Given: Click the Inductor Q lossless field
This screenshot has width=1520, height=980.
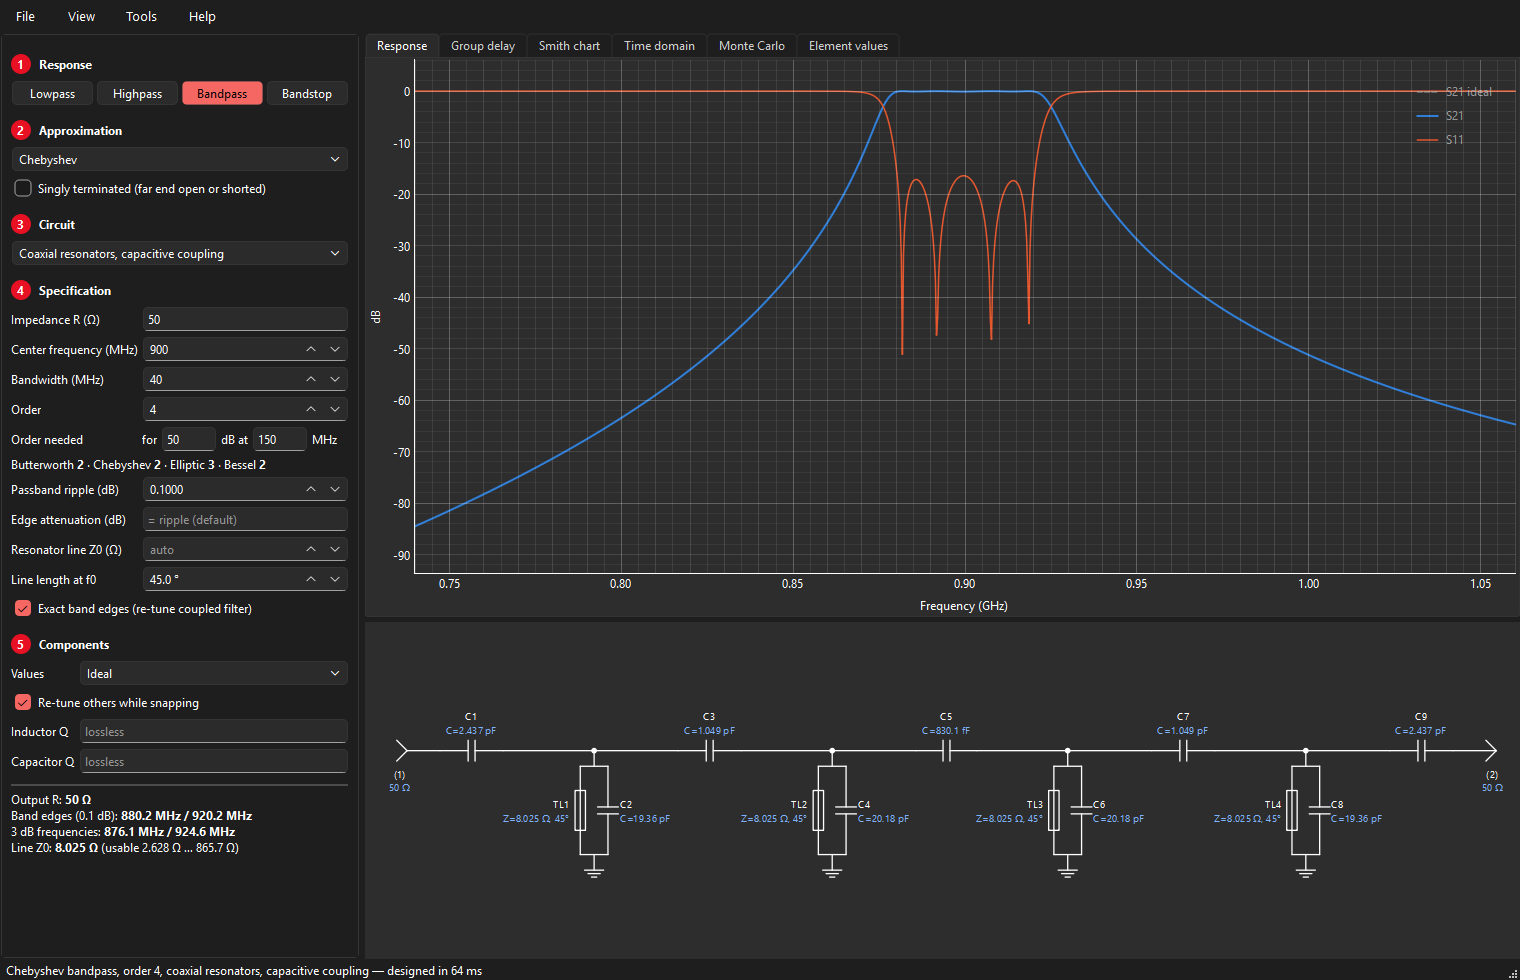Looking at the screenshot, I should click(213, 731).
